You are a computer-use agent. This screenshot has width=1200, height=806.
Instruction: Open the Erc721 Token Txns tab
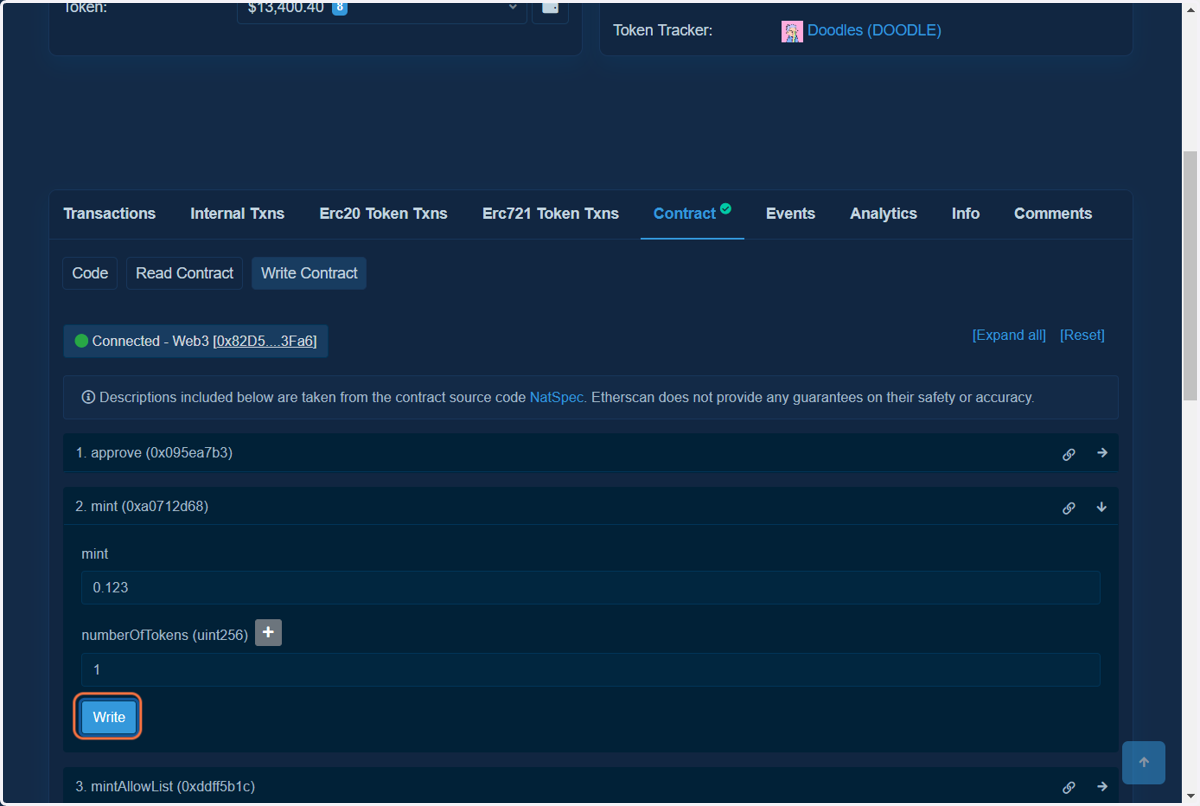point(550,214)
